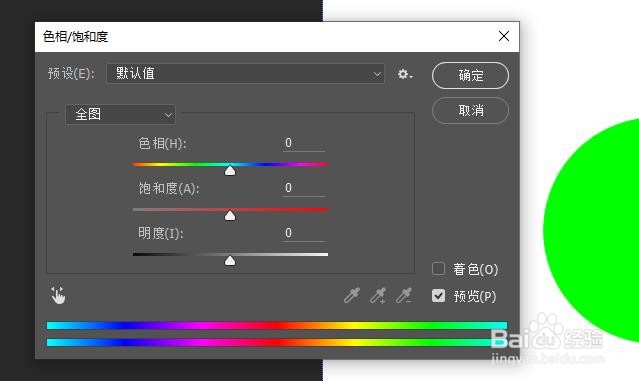Viewport: 639px width, 381px height.
Task: Select the subtract-from-sample eyedropper
Action: pyautogui.click(x=404, y=295)
